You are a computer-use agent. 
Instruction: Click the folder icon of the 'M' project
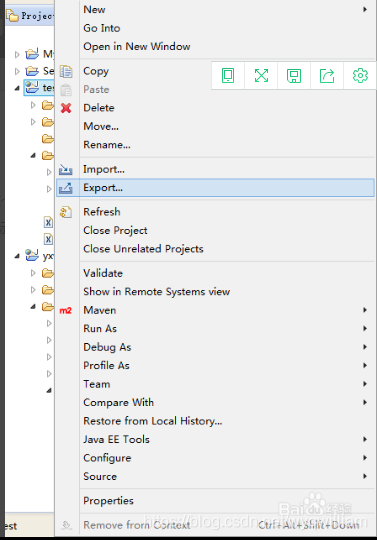tap(32, 54)
